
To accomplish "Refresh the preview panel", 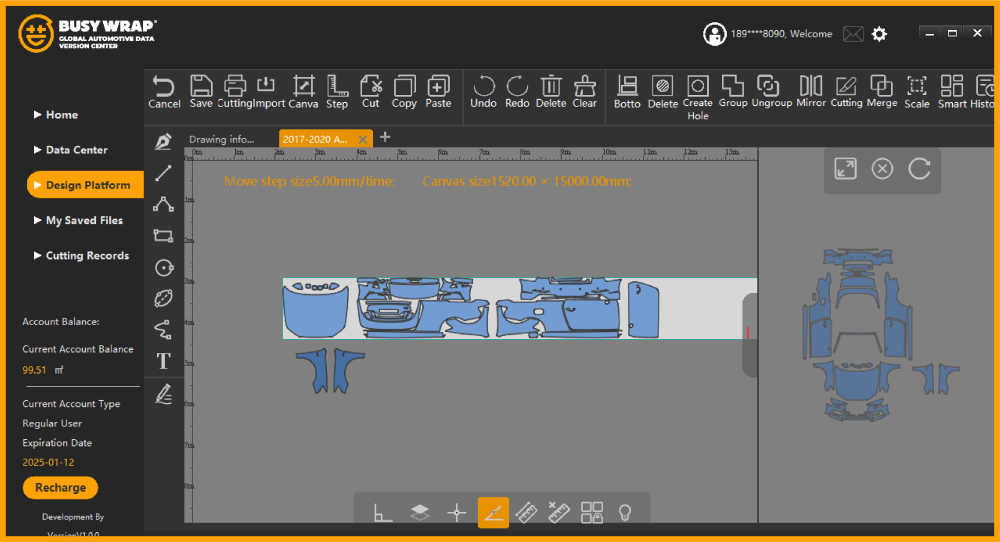I will (919, 169).
